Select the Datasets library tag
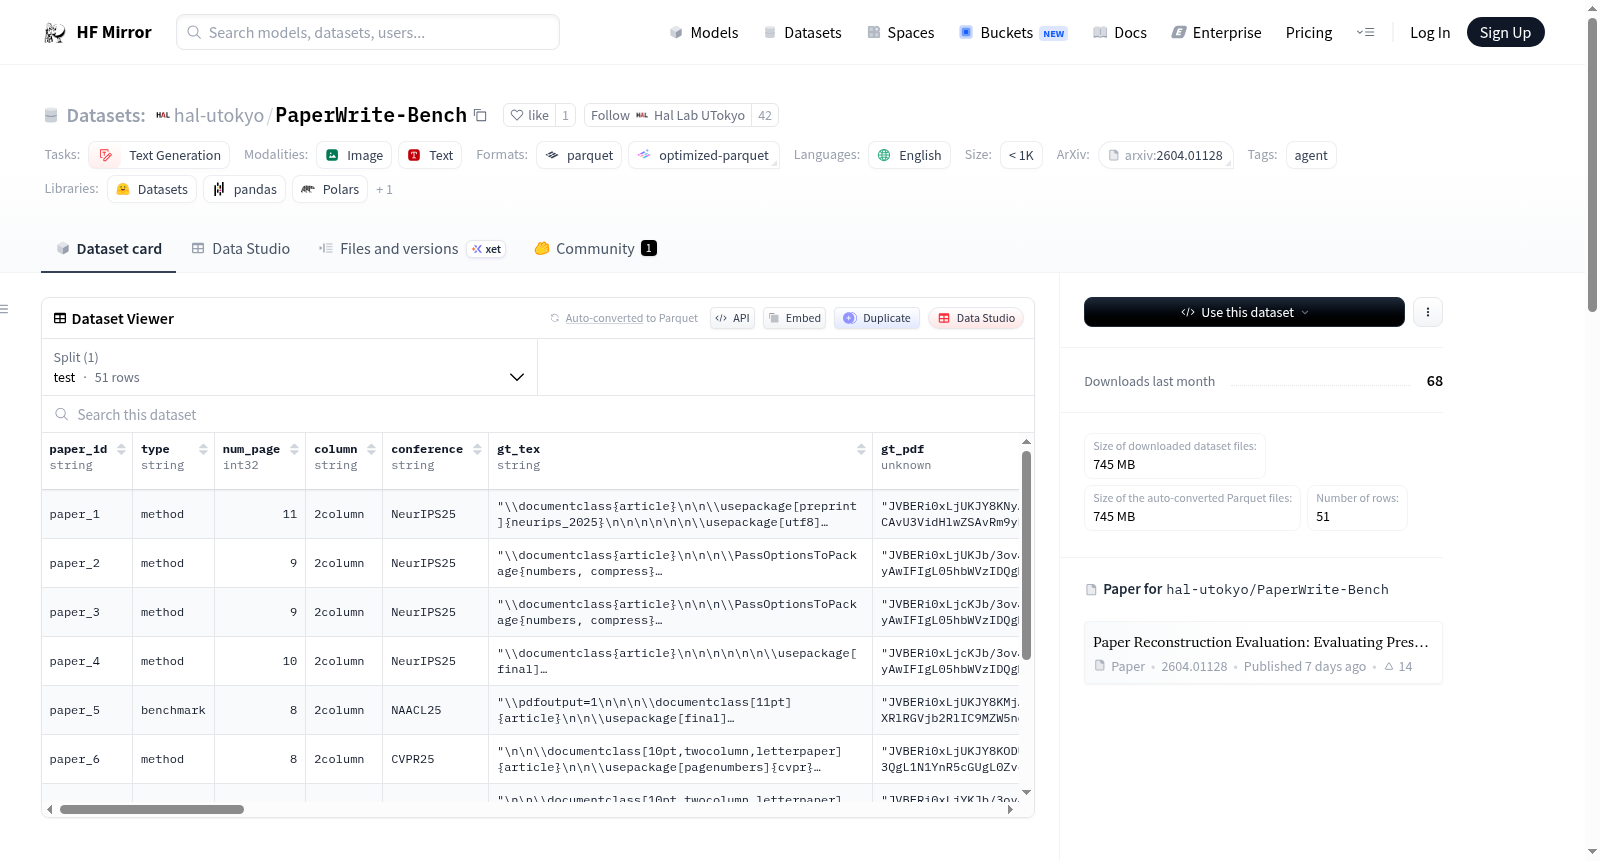Screen dimensions: 1600x861 (152, 189)
